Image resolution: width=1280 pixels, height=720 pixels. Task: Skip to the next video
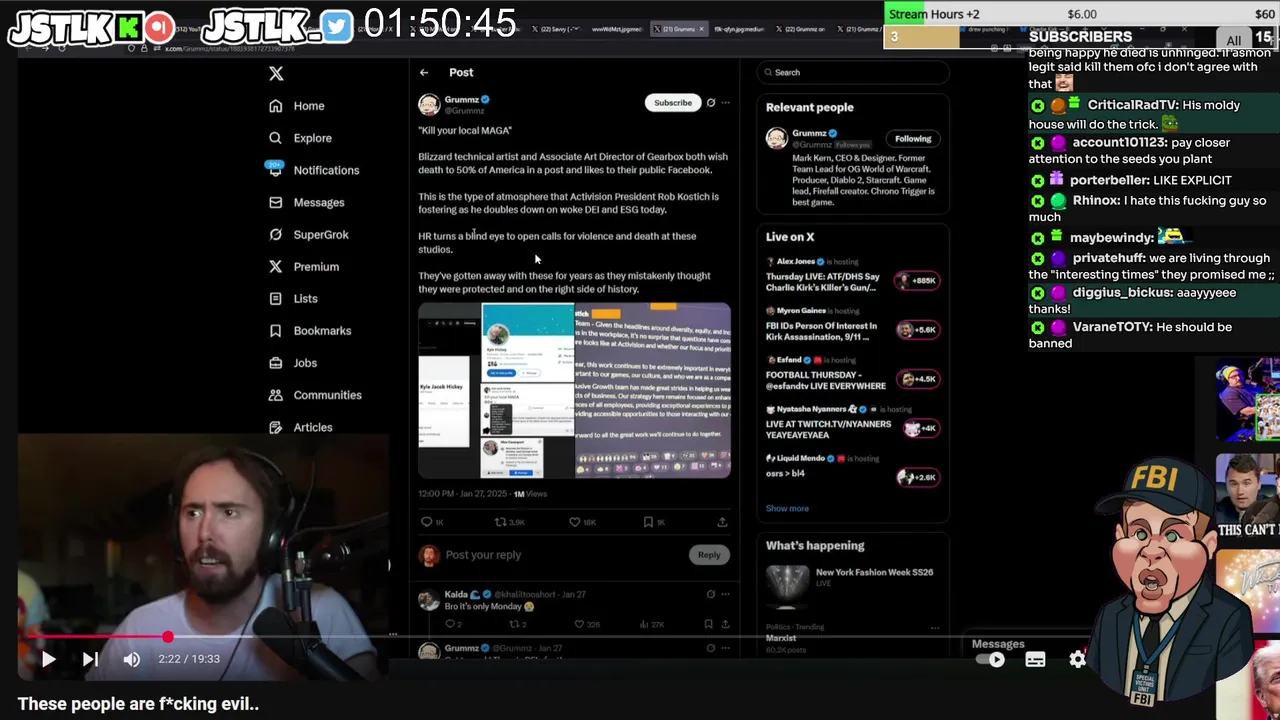coord(90,659)
